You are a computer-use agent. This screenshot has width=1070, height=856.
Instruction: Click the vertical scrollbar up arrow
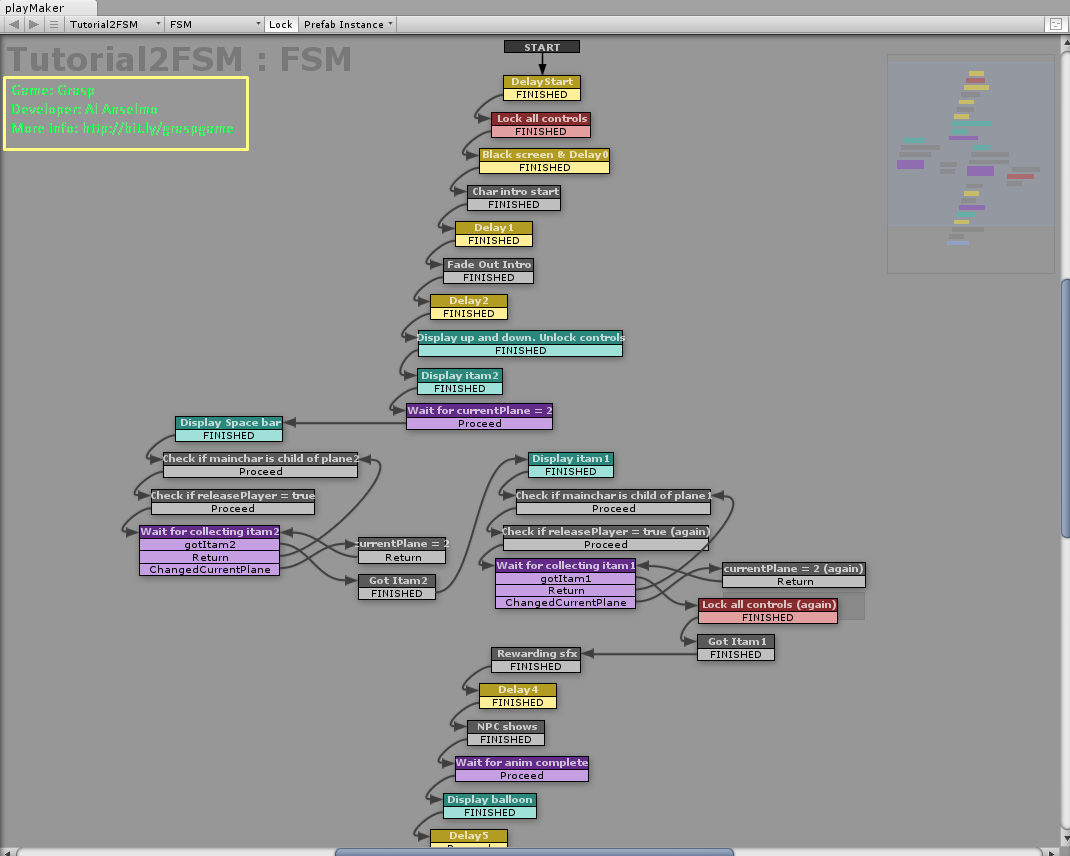[x=1065, y=43]
